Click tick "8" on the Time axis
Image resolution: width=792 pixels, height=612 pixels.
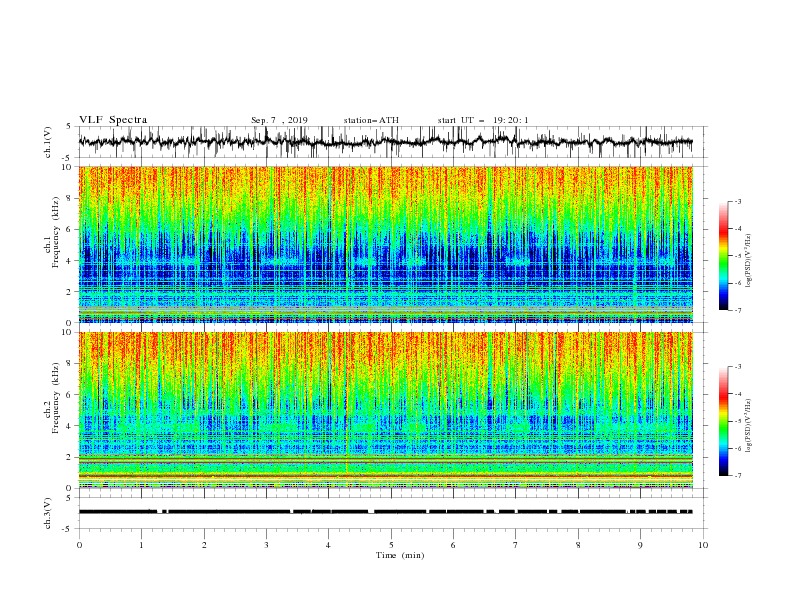578,545
